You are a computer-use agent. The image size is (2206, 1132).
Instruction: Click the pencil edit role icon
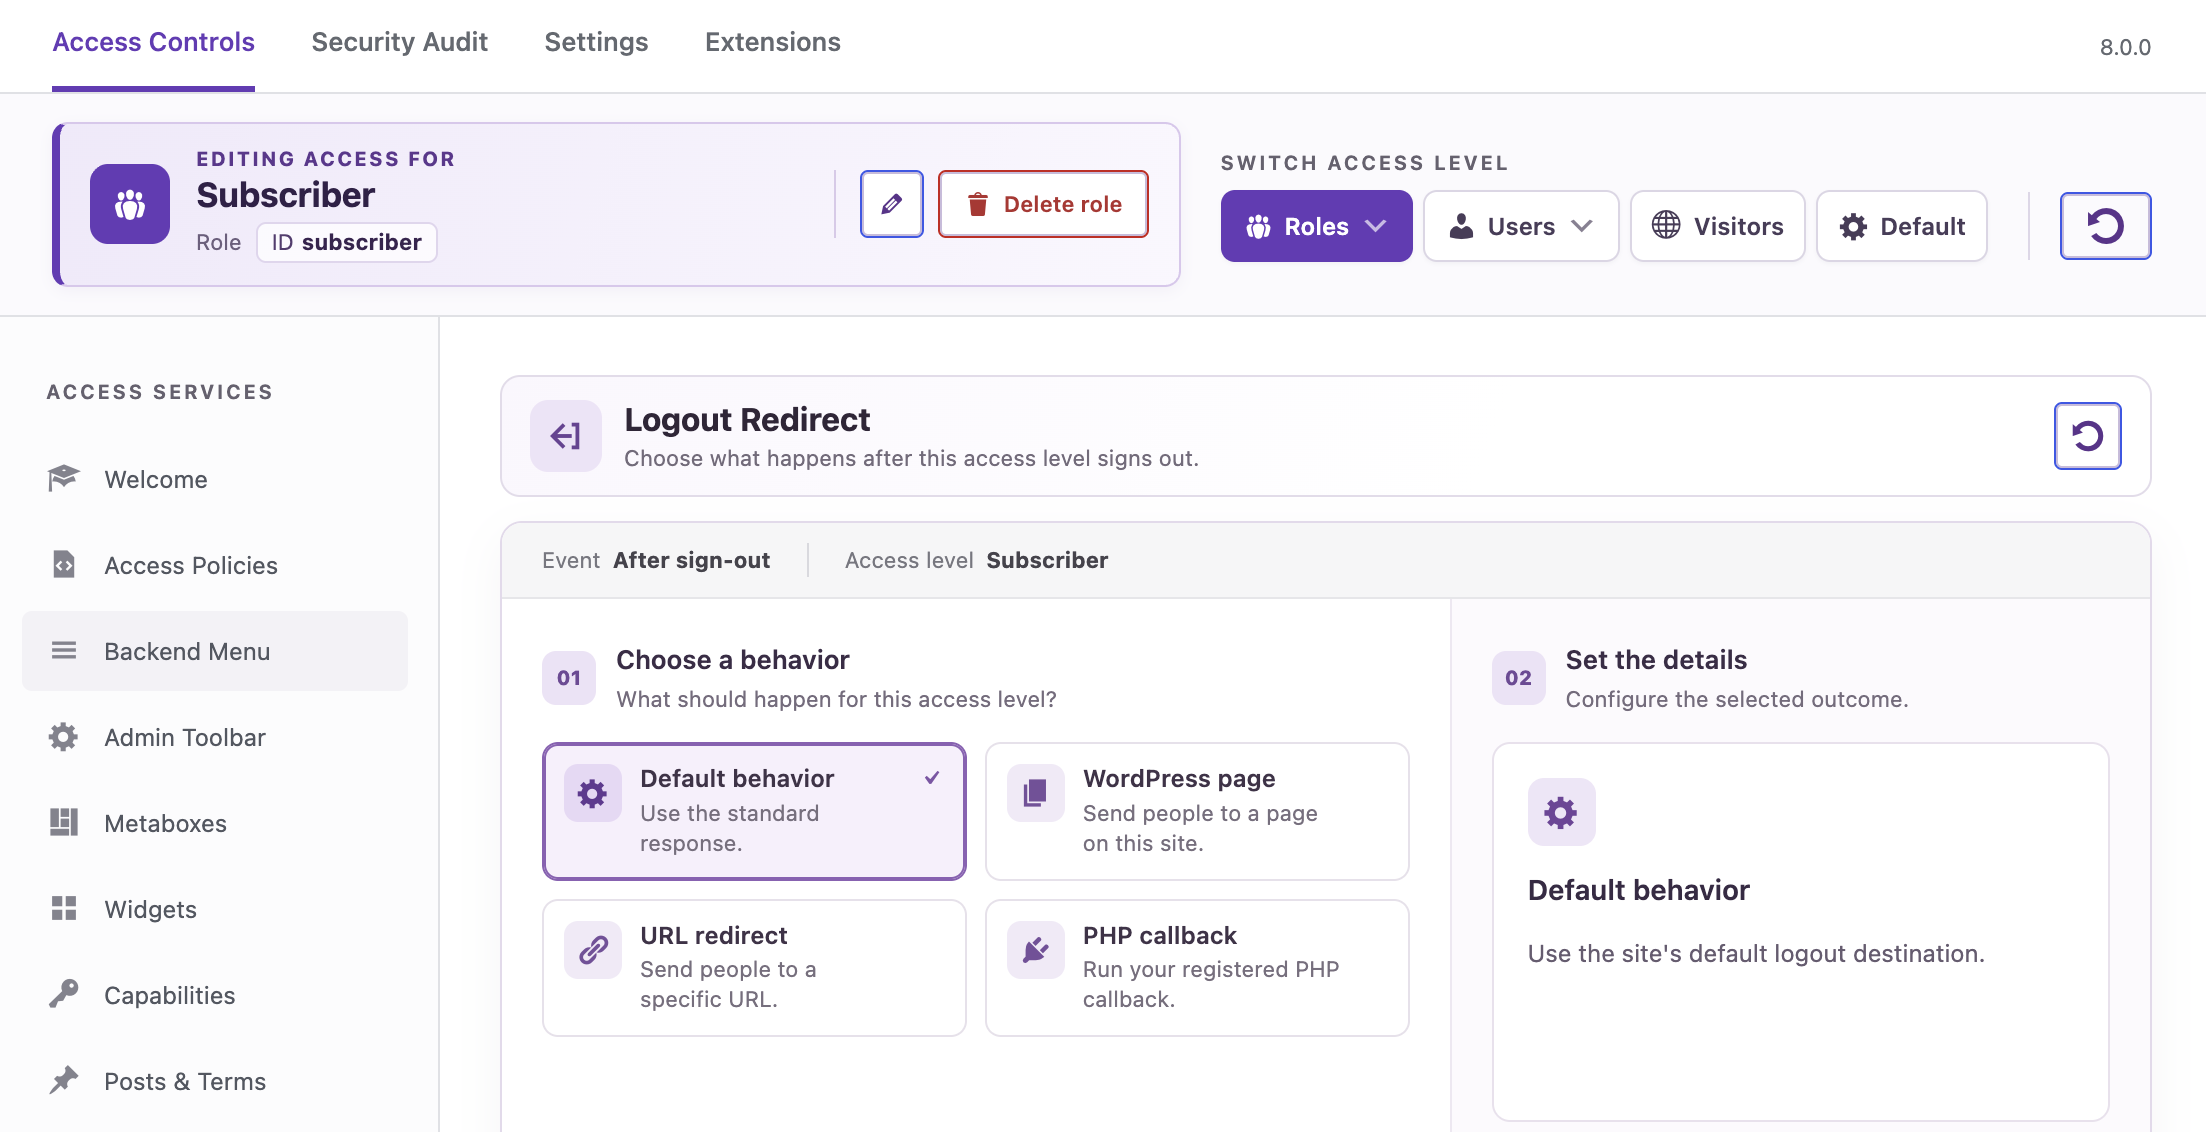click(x=891, y=204)
